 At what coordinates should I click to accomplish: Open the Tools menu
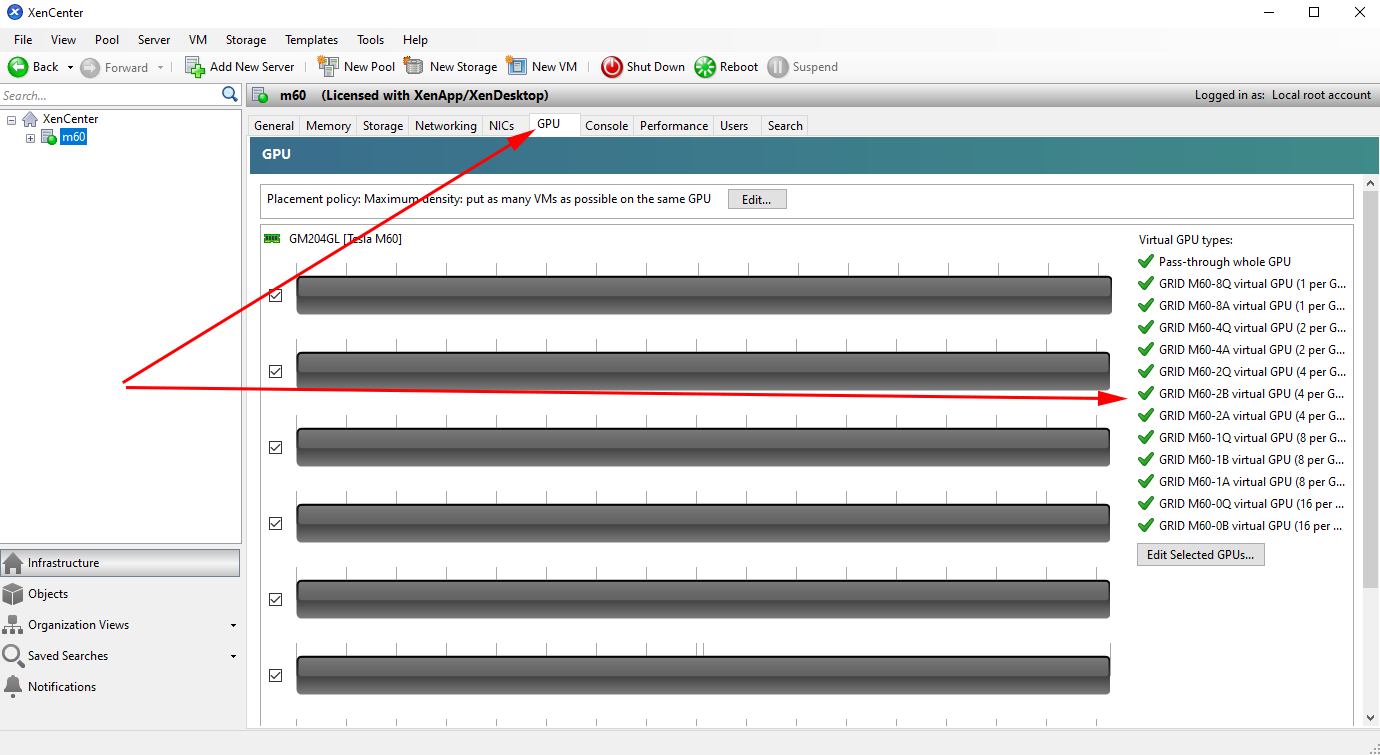pyautogui.click(x=370, y=40)
